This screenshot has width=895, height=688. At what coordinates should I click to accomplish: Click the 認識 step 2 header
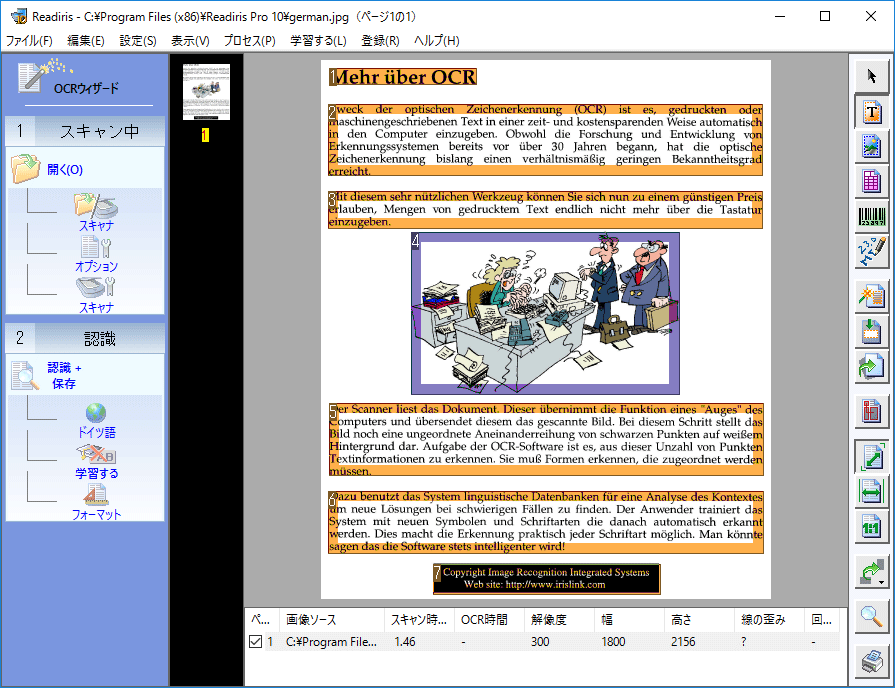point(86,339)
